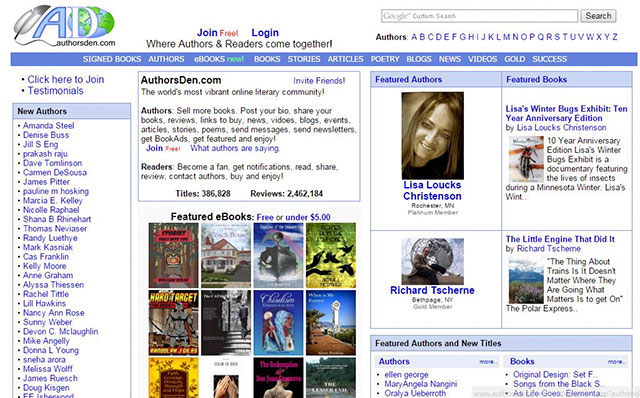Open new author Melissa Wolff

(x=48, y=369)
